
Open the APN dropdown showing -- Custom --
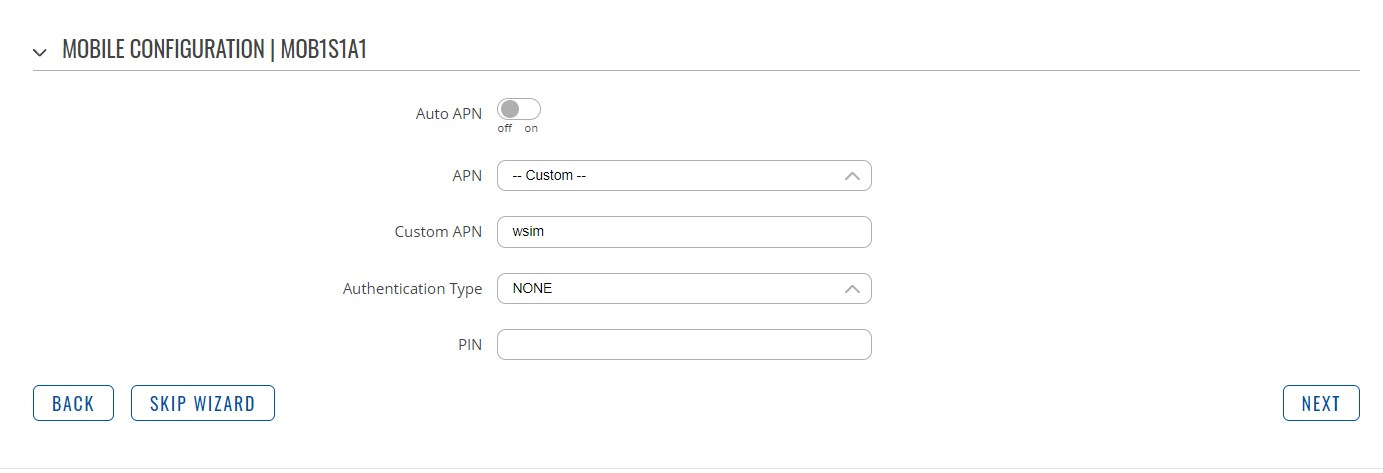coord(684,176)
